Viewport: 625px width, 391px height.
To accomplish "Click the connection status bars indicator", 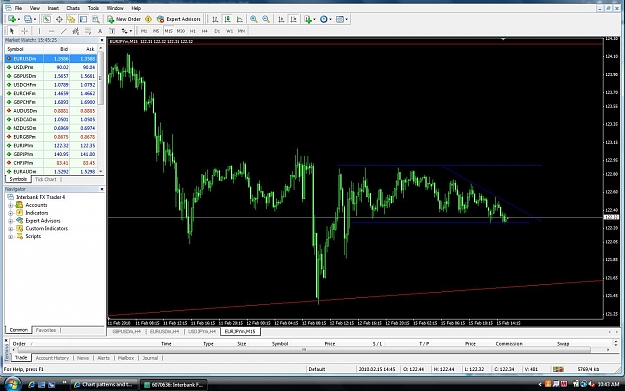I will pos(558,369).
